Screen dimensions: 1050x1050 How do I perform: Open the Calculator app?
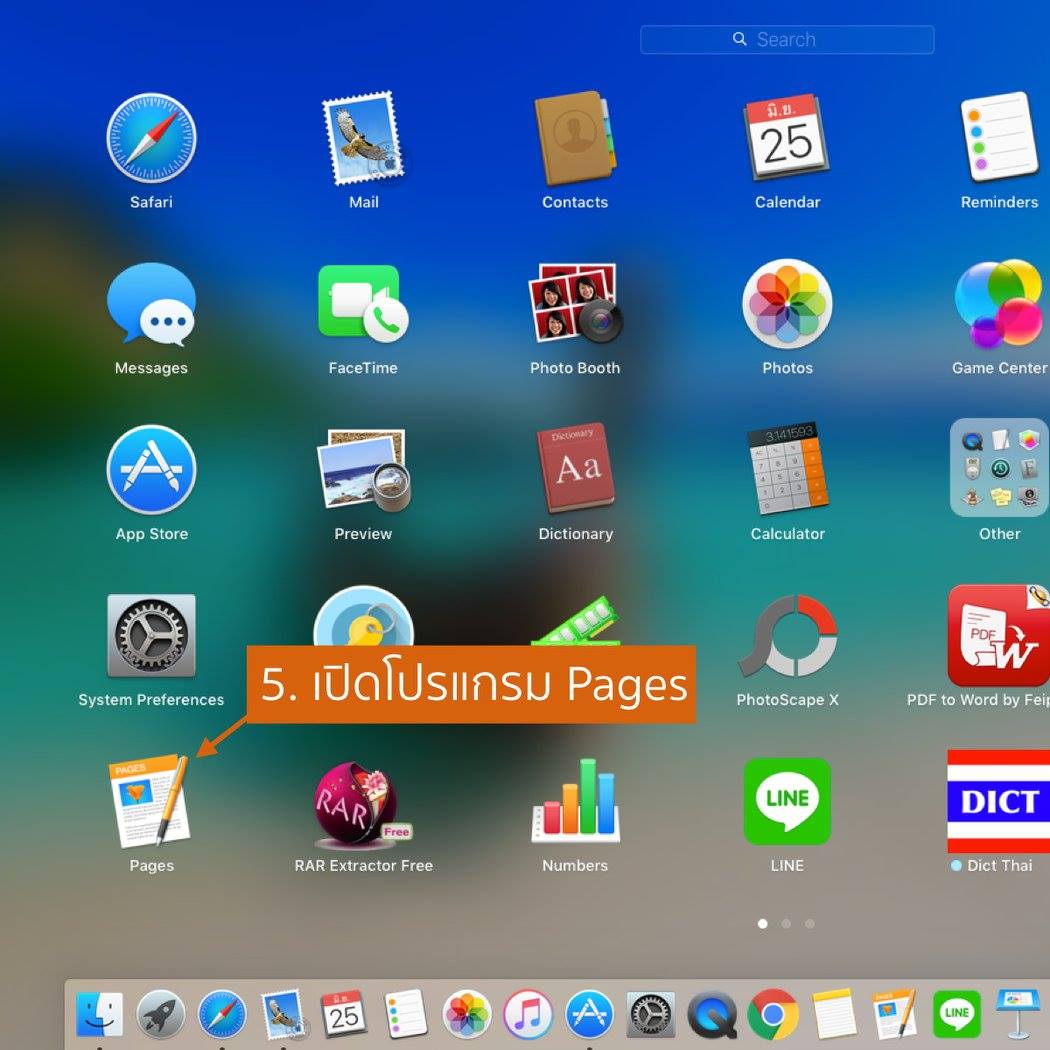pyautogui.click(x=787, y=468)
